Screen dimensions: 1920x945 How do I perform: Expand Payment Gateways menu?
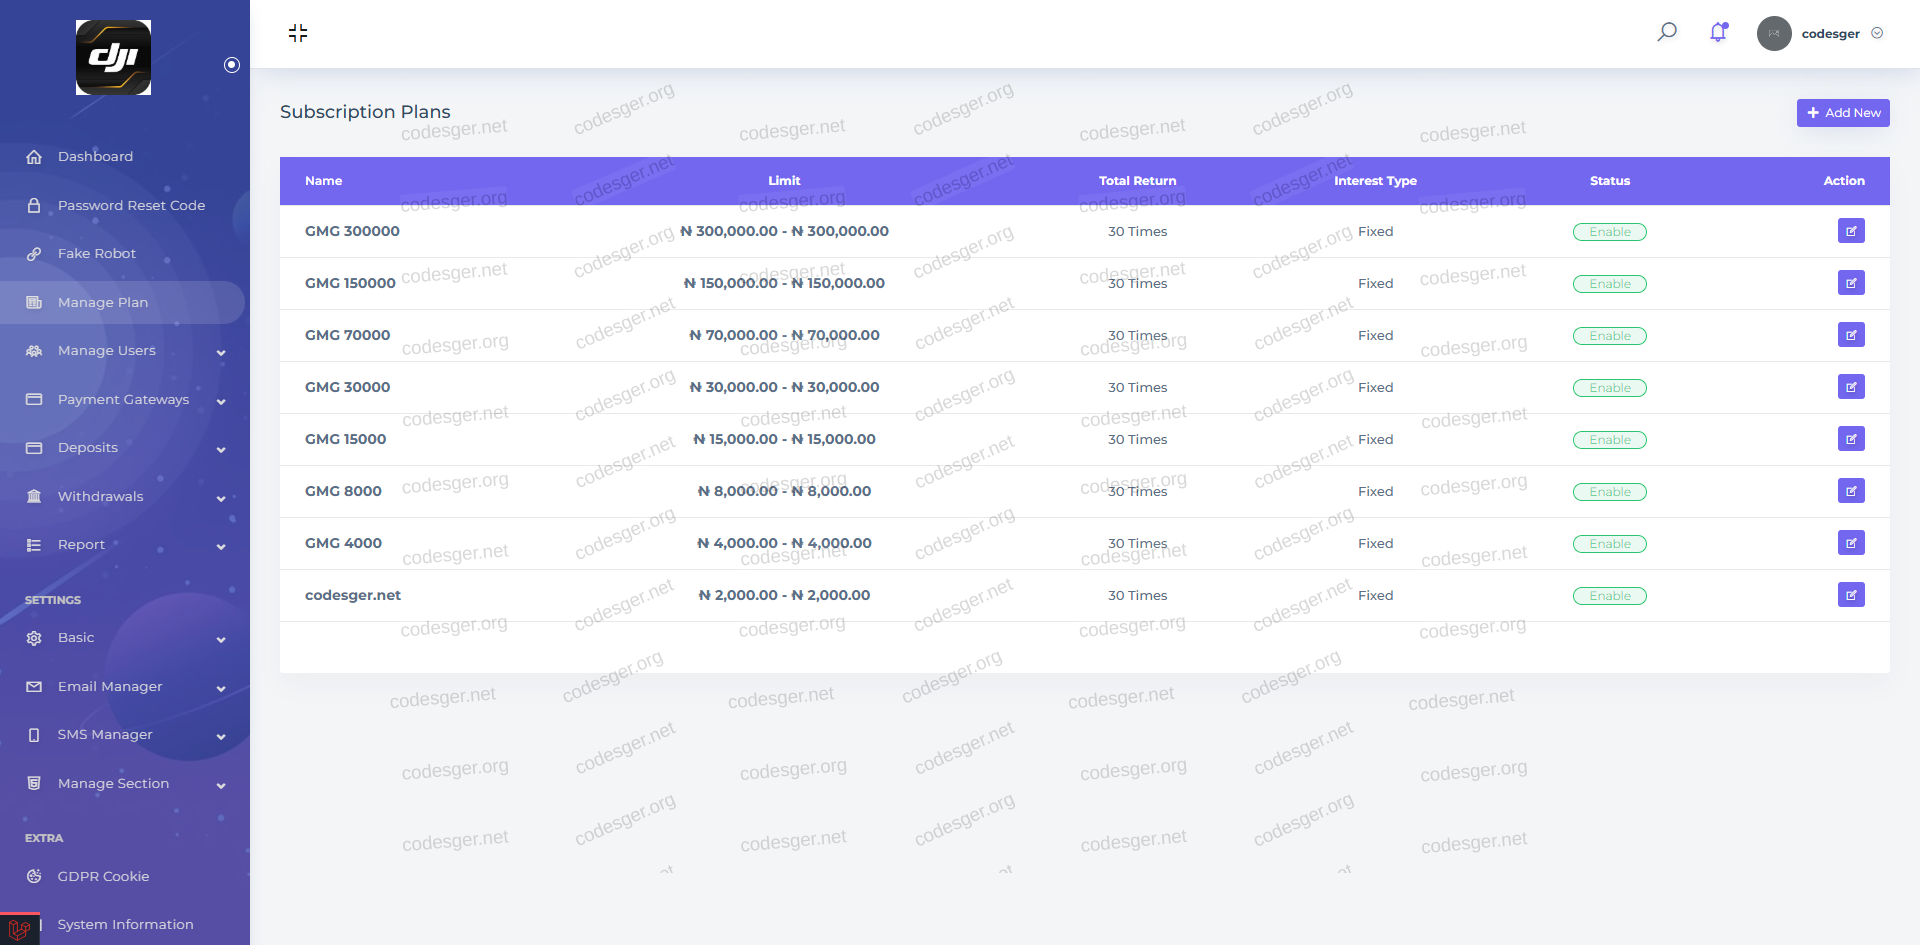(124, 400)
